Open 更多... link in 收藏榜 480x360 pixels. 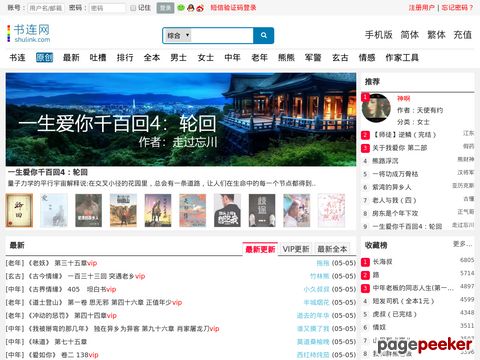pyautogui.click(x=462, y=244)
